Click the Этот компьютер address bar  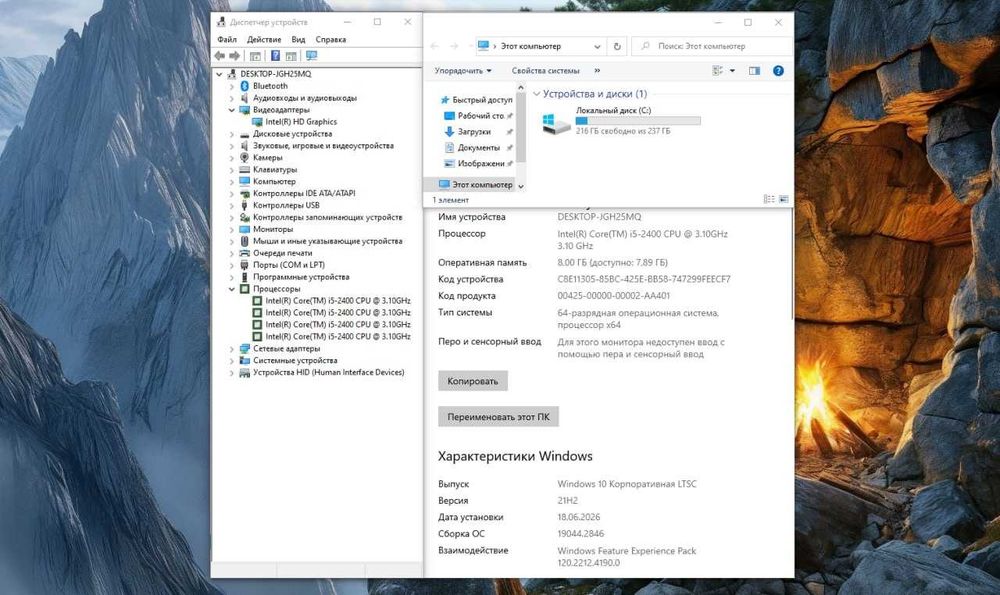(x=541, y=47)
